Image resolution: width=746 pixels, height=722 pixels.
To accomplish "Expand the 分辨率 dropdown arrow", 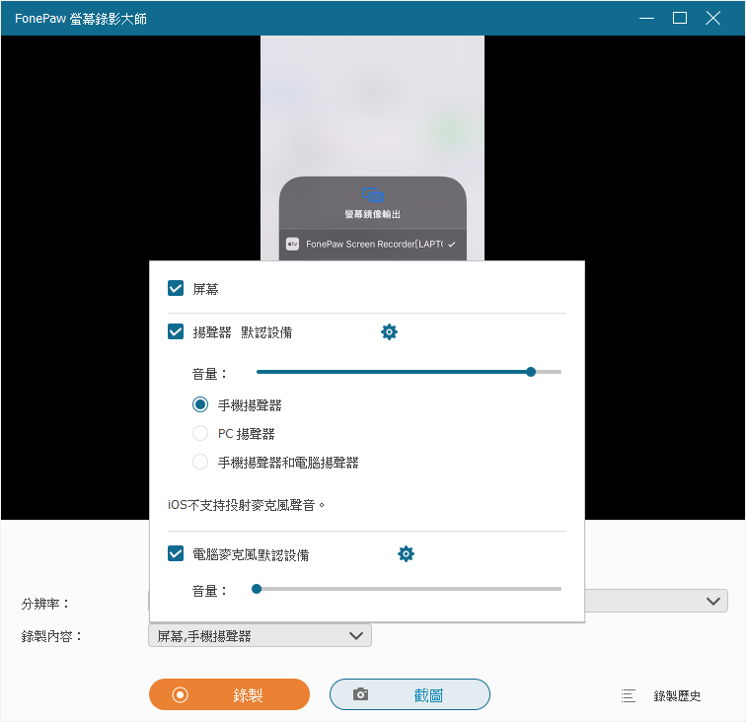I will click(713, 601).
